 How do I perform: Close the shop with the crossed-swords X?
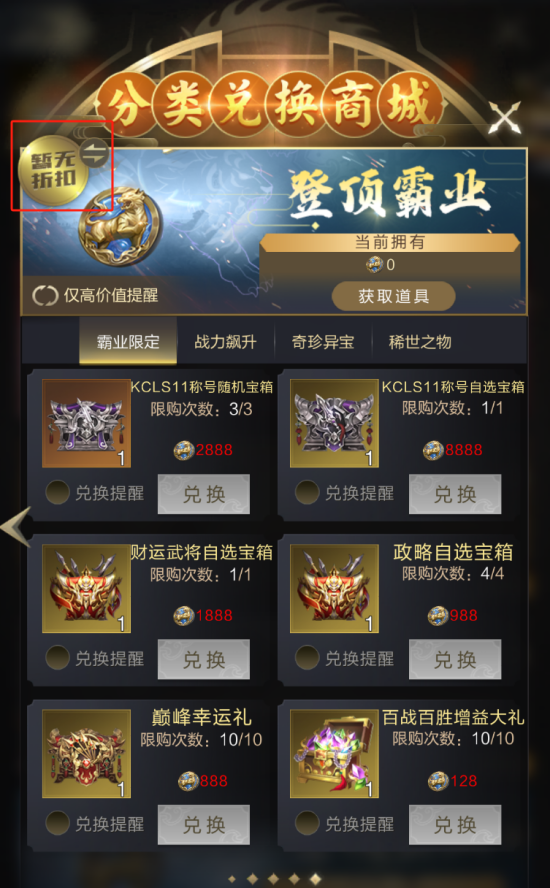point(504,118)
